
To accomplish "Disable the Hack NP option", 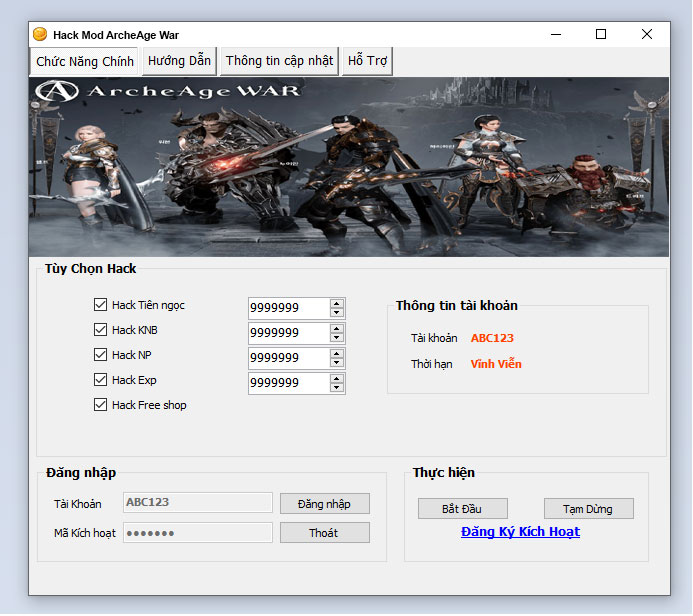I will pyautogui.click(x=100, y=354).
